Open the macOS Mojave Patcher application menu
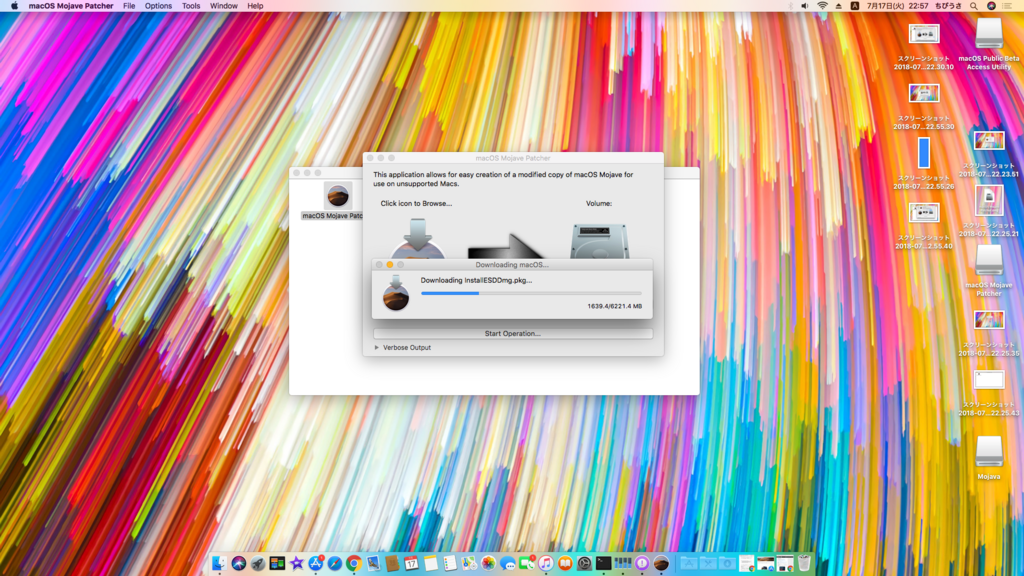 71,6
